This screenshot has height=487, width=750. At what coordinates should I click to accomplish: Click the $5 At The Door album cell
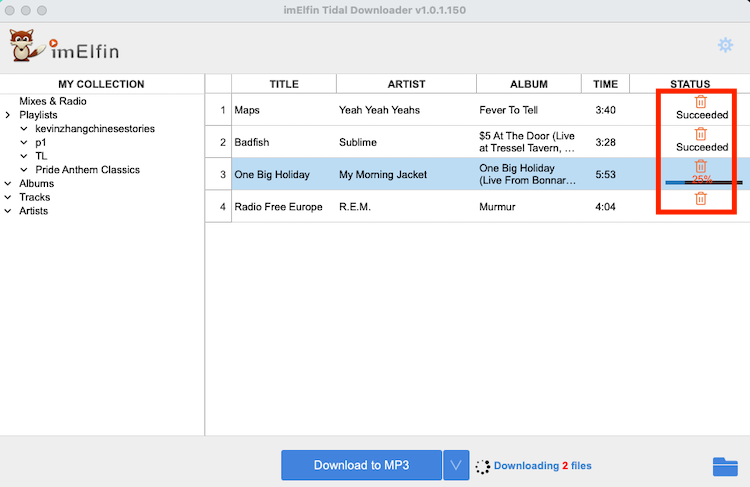(529, 142)
